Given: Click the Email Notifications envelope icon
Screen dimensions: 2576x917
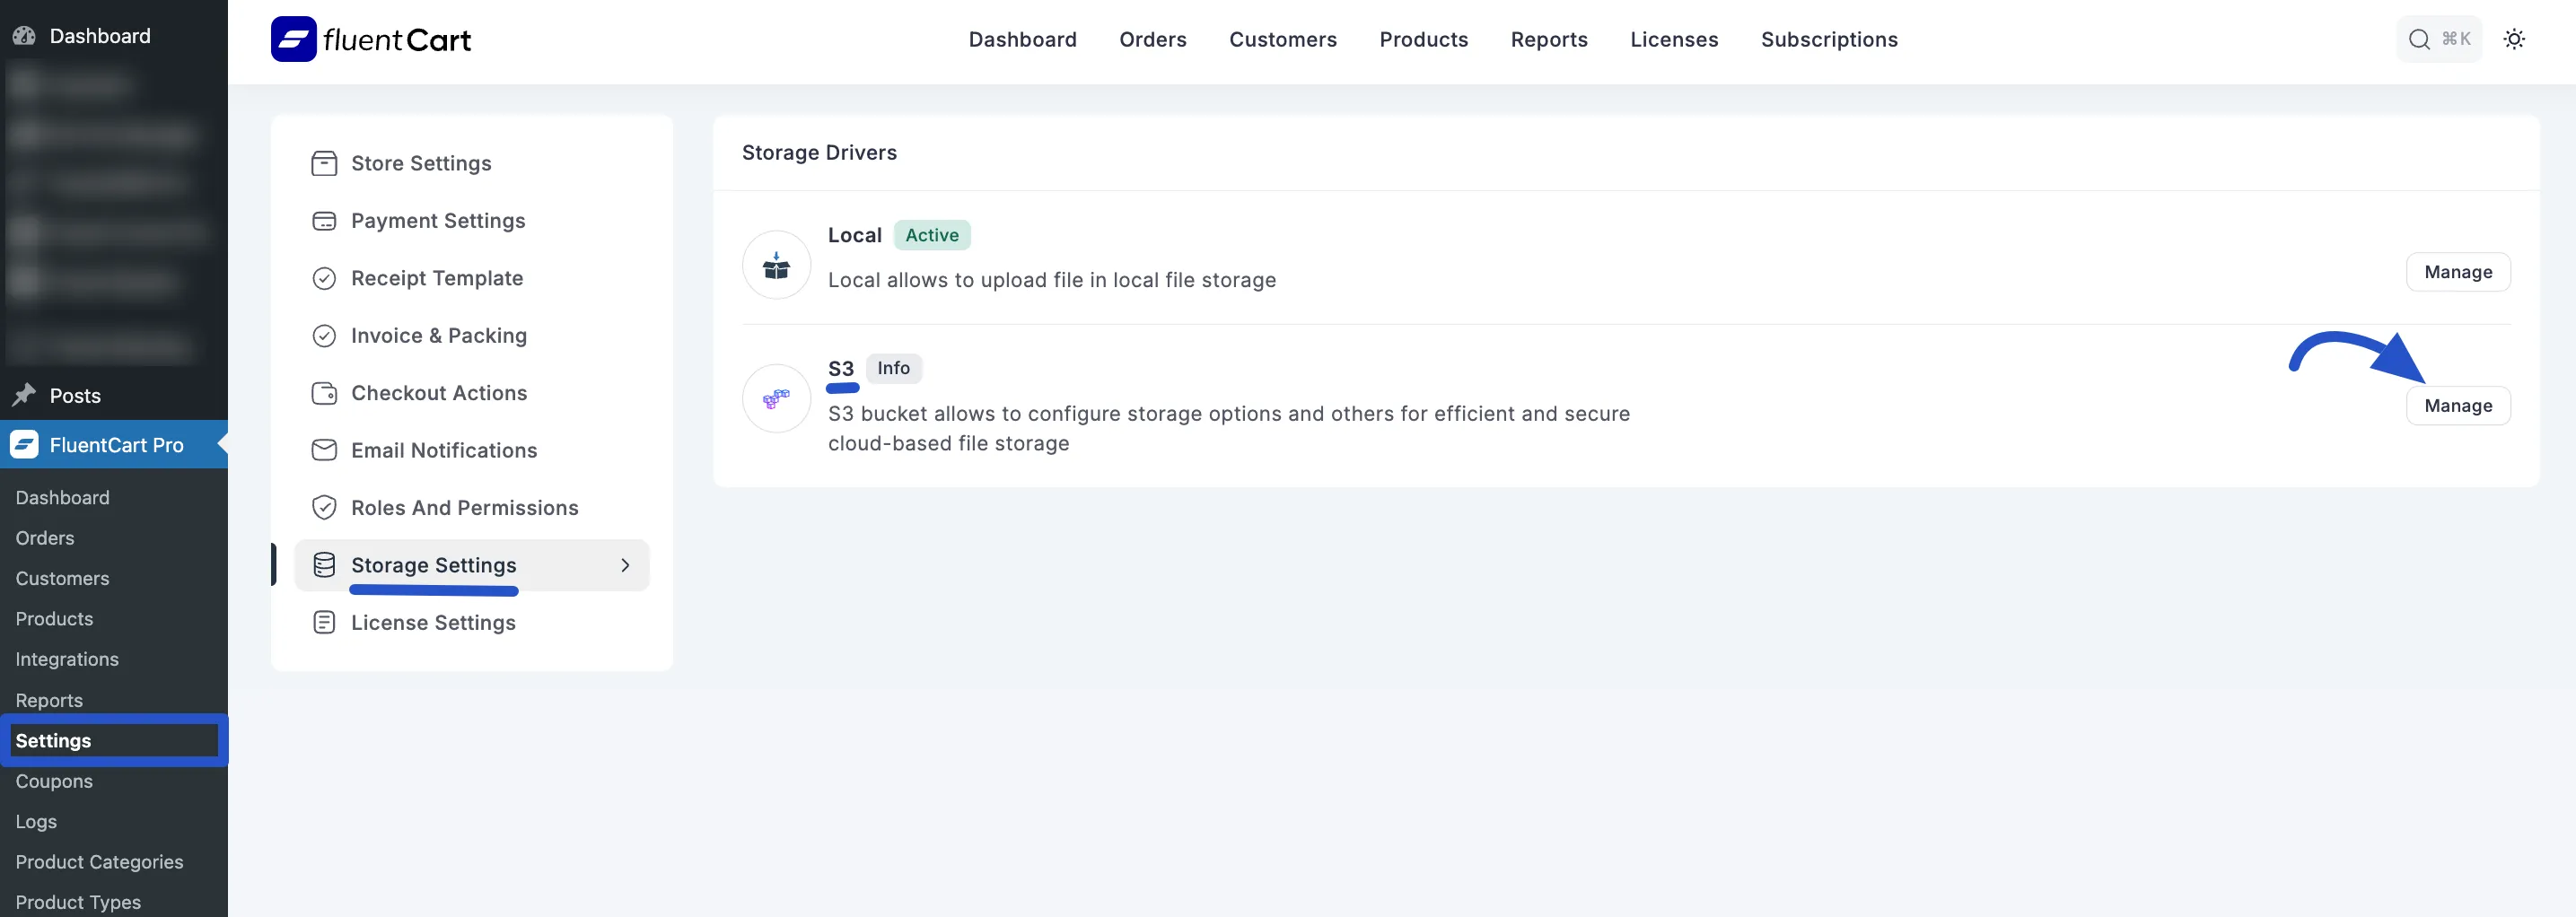Looking at the screenshot, I should click(x=324, y=450).
